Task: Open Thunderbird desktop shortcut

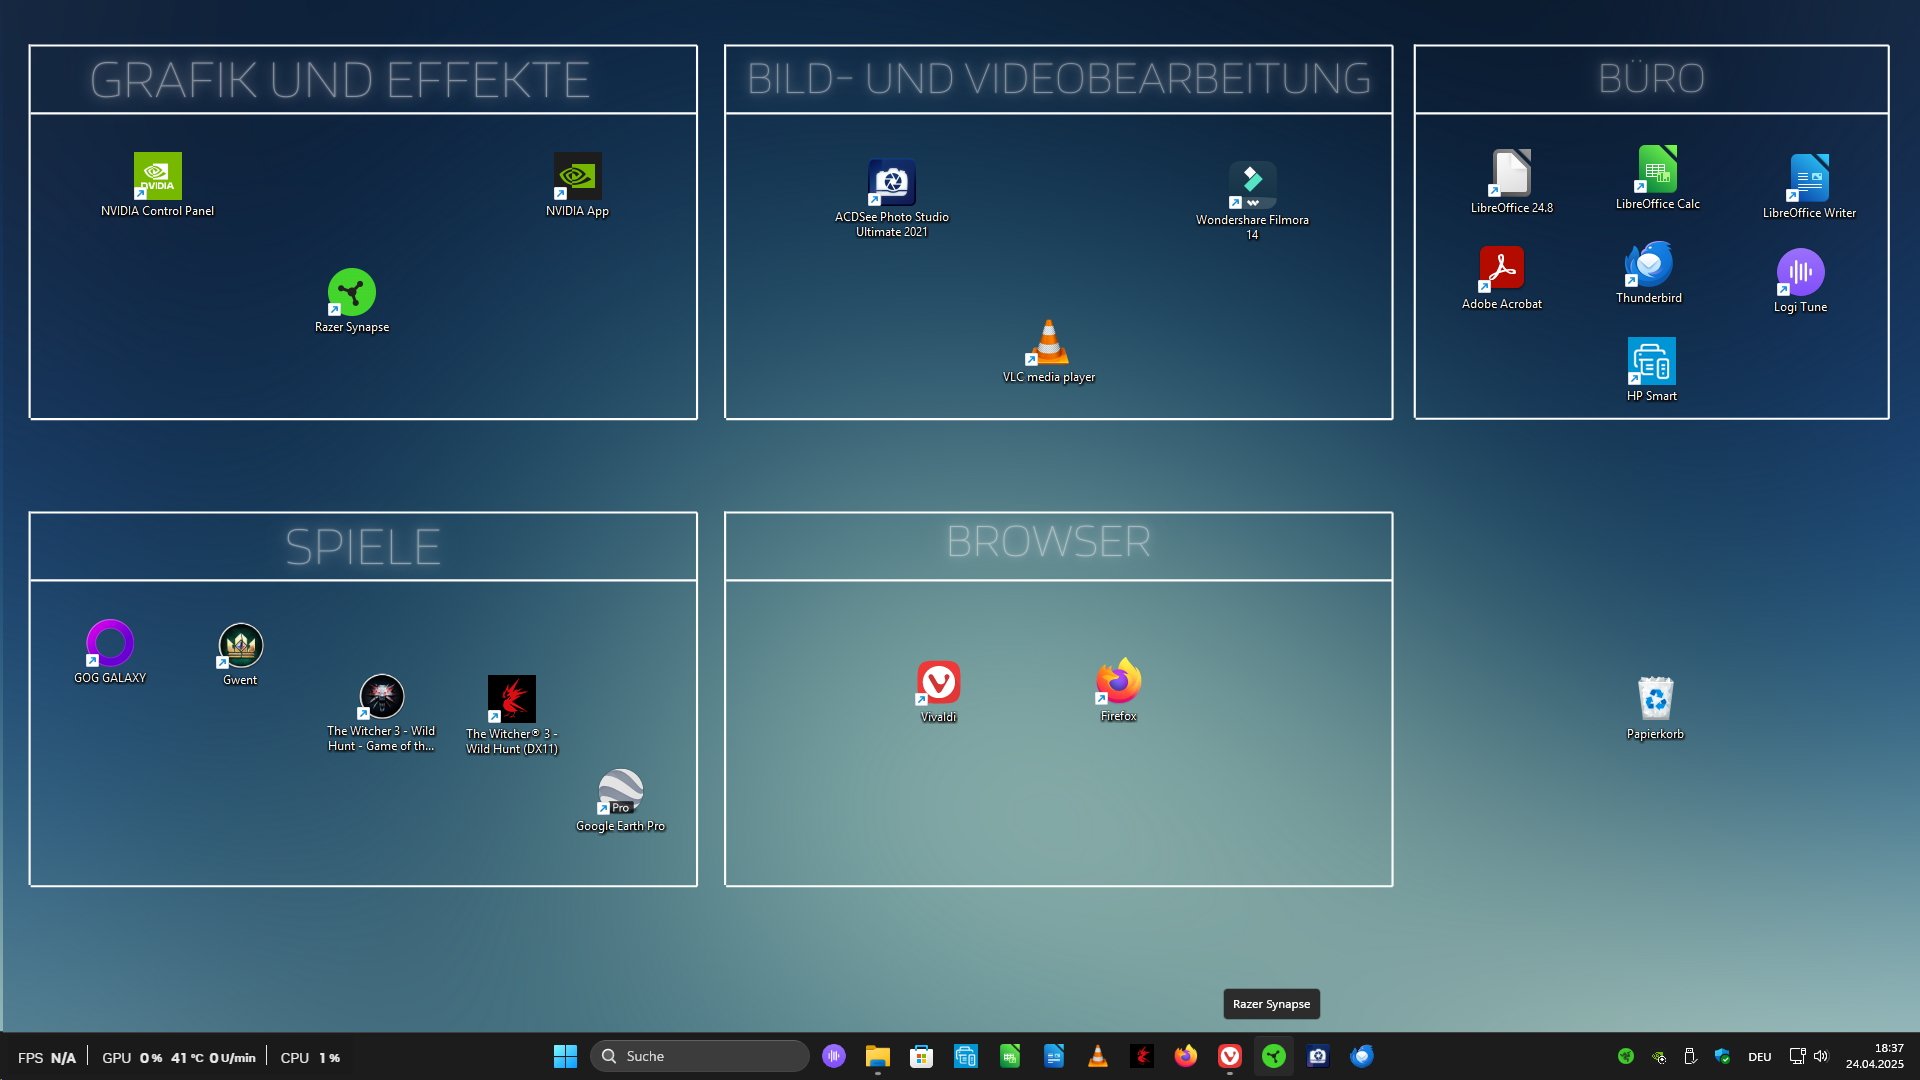Action: 1648,265
